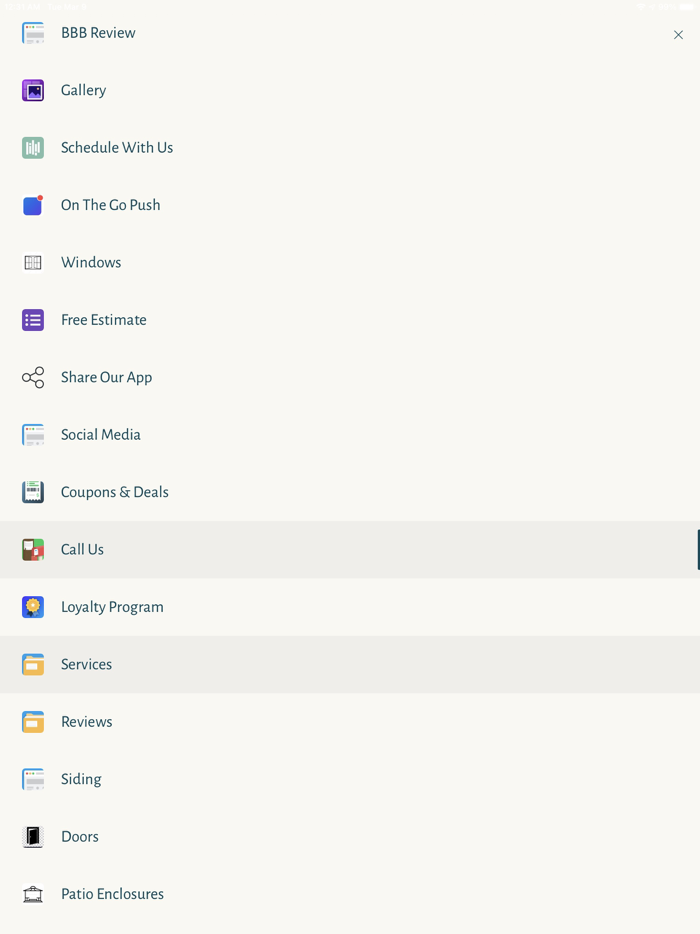Select the Windows menu label
This screenshot has height=934, width=700.
click(91, 263)
